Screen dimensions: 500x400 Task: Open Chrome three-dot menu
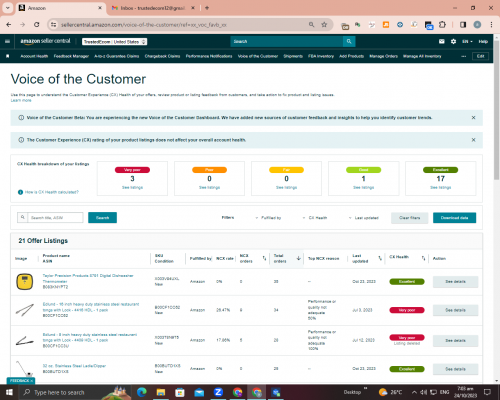[491, 25]
